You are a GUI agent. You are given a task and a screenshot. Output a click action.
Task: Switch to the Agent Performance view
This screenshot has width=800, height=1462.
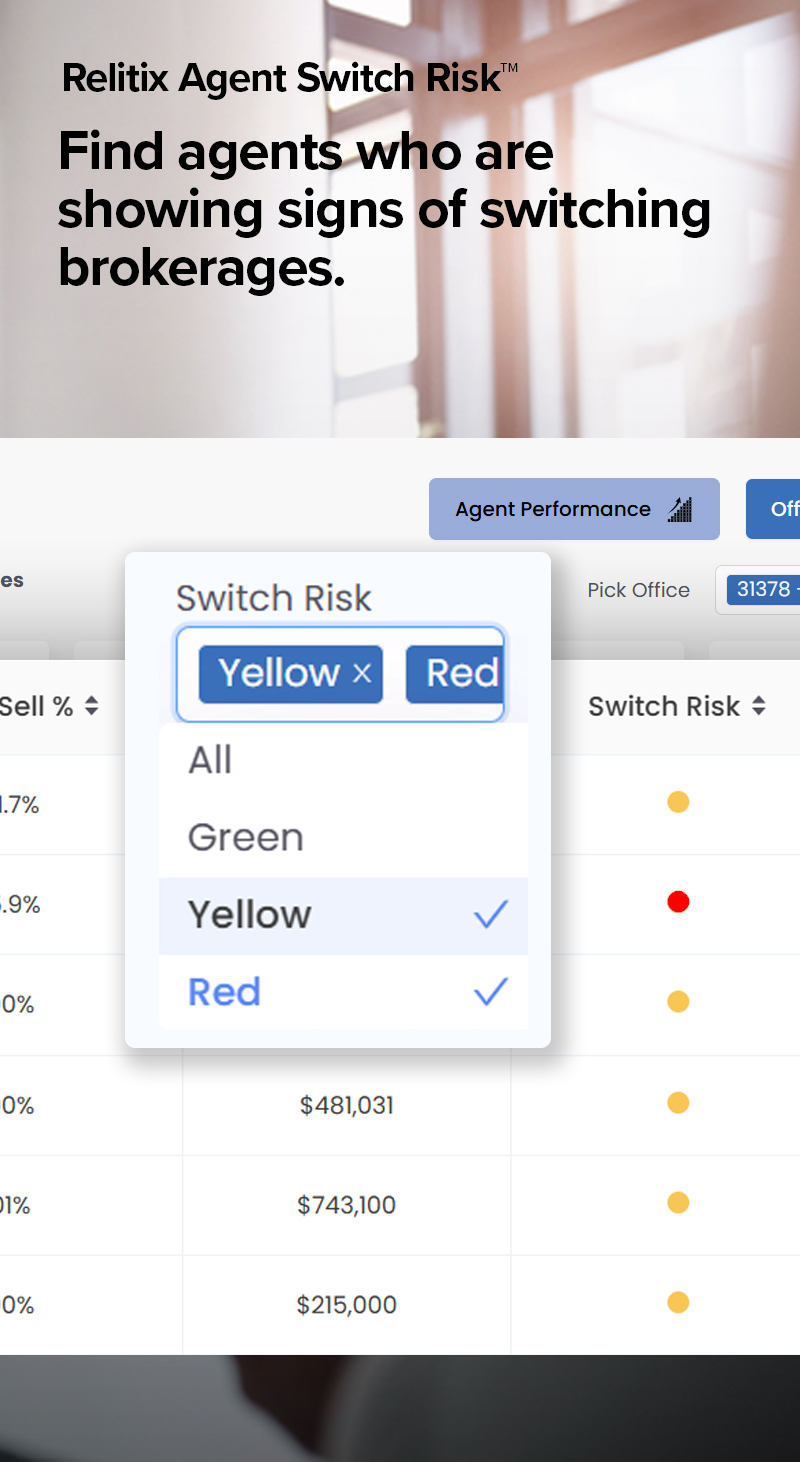(574, 509)
